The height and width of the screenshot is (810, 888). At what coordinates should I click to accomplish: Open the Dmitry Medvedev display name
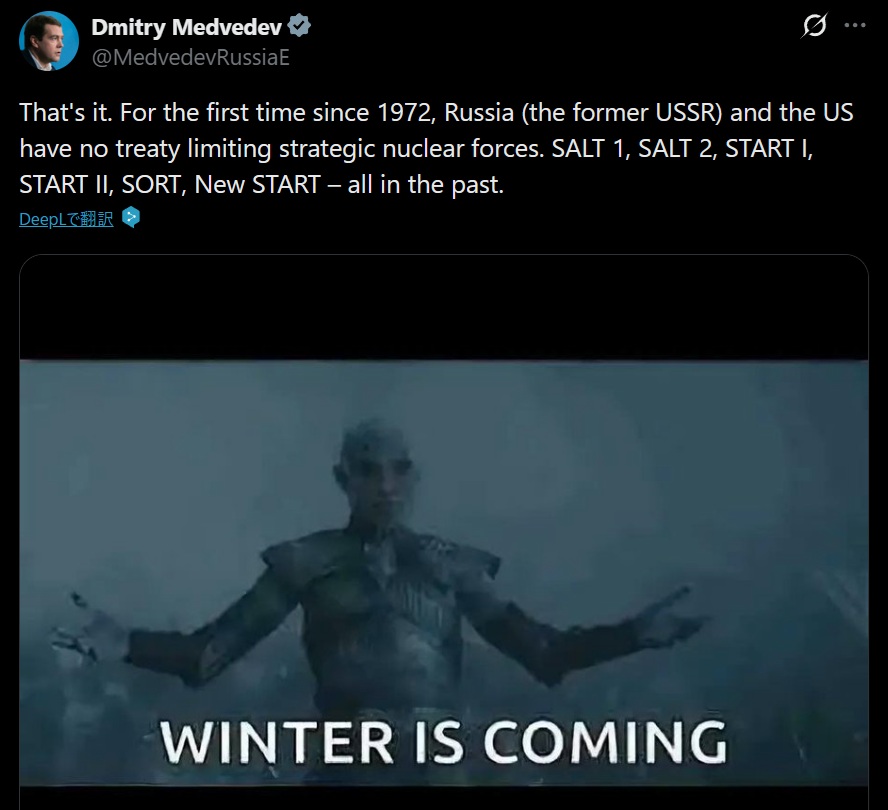[x=186, y=27]
